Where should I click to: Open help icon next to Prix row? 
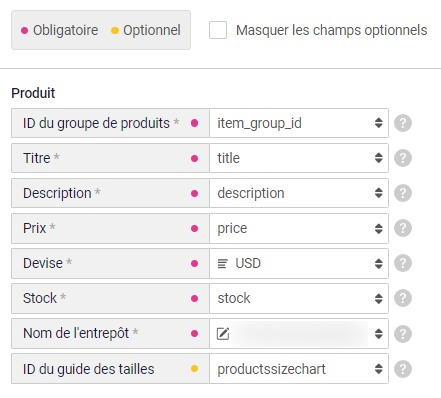coord(403,228)
